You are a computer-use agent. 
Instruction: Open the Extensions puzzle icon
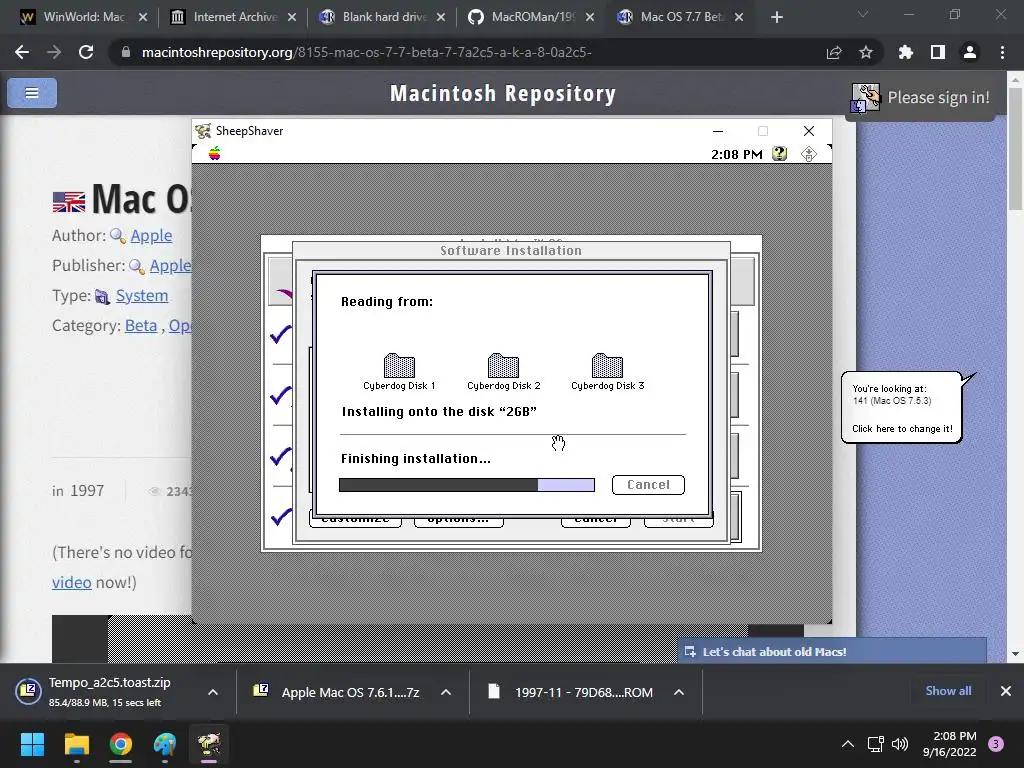pyautogui.click(x=906, y=52)
